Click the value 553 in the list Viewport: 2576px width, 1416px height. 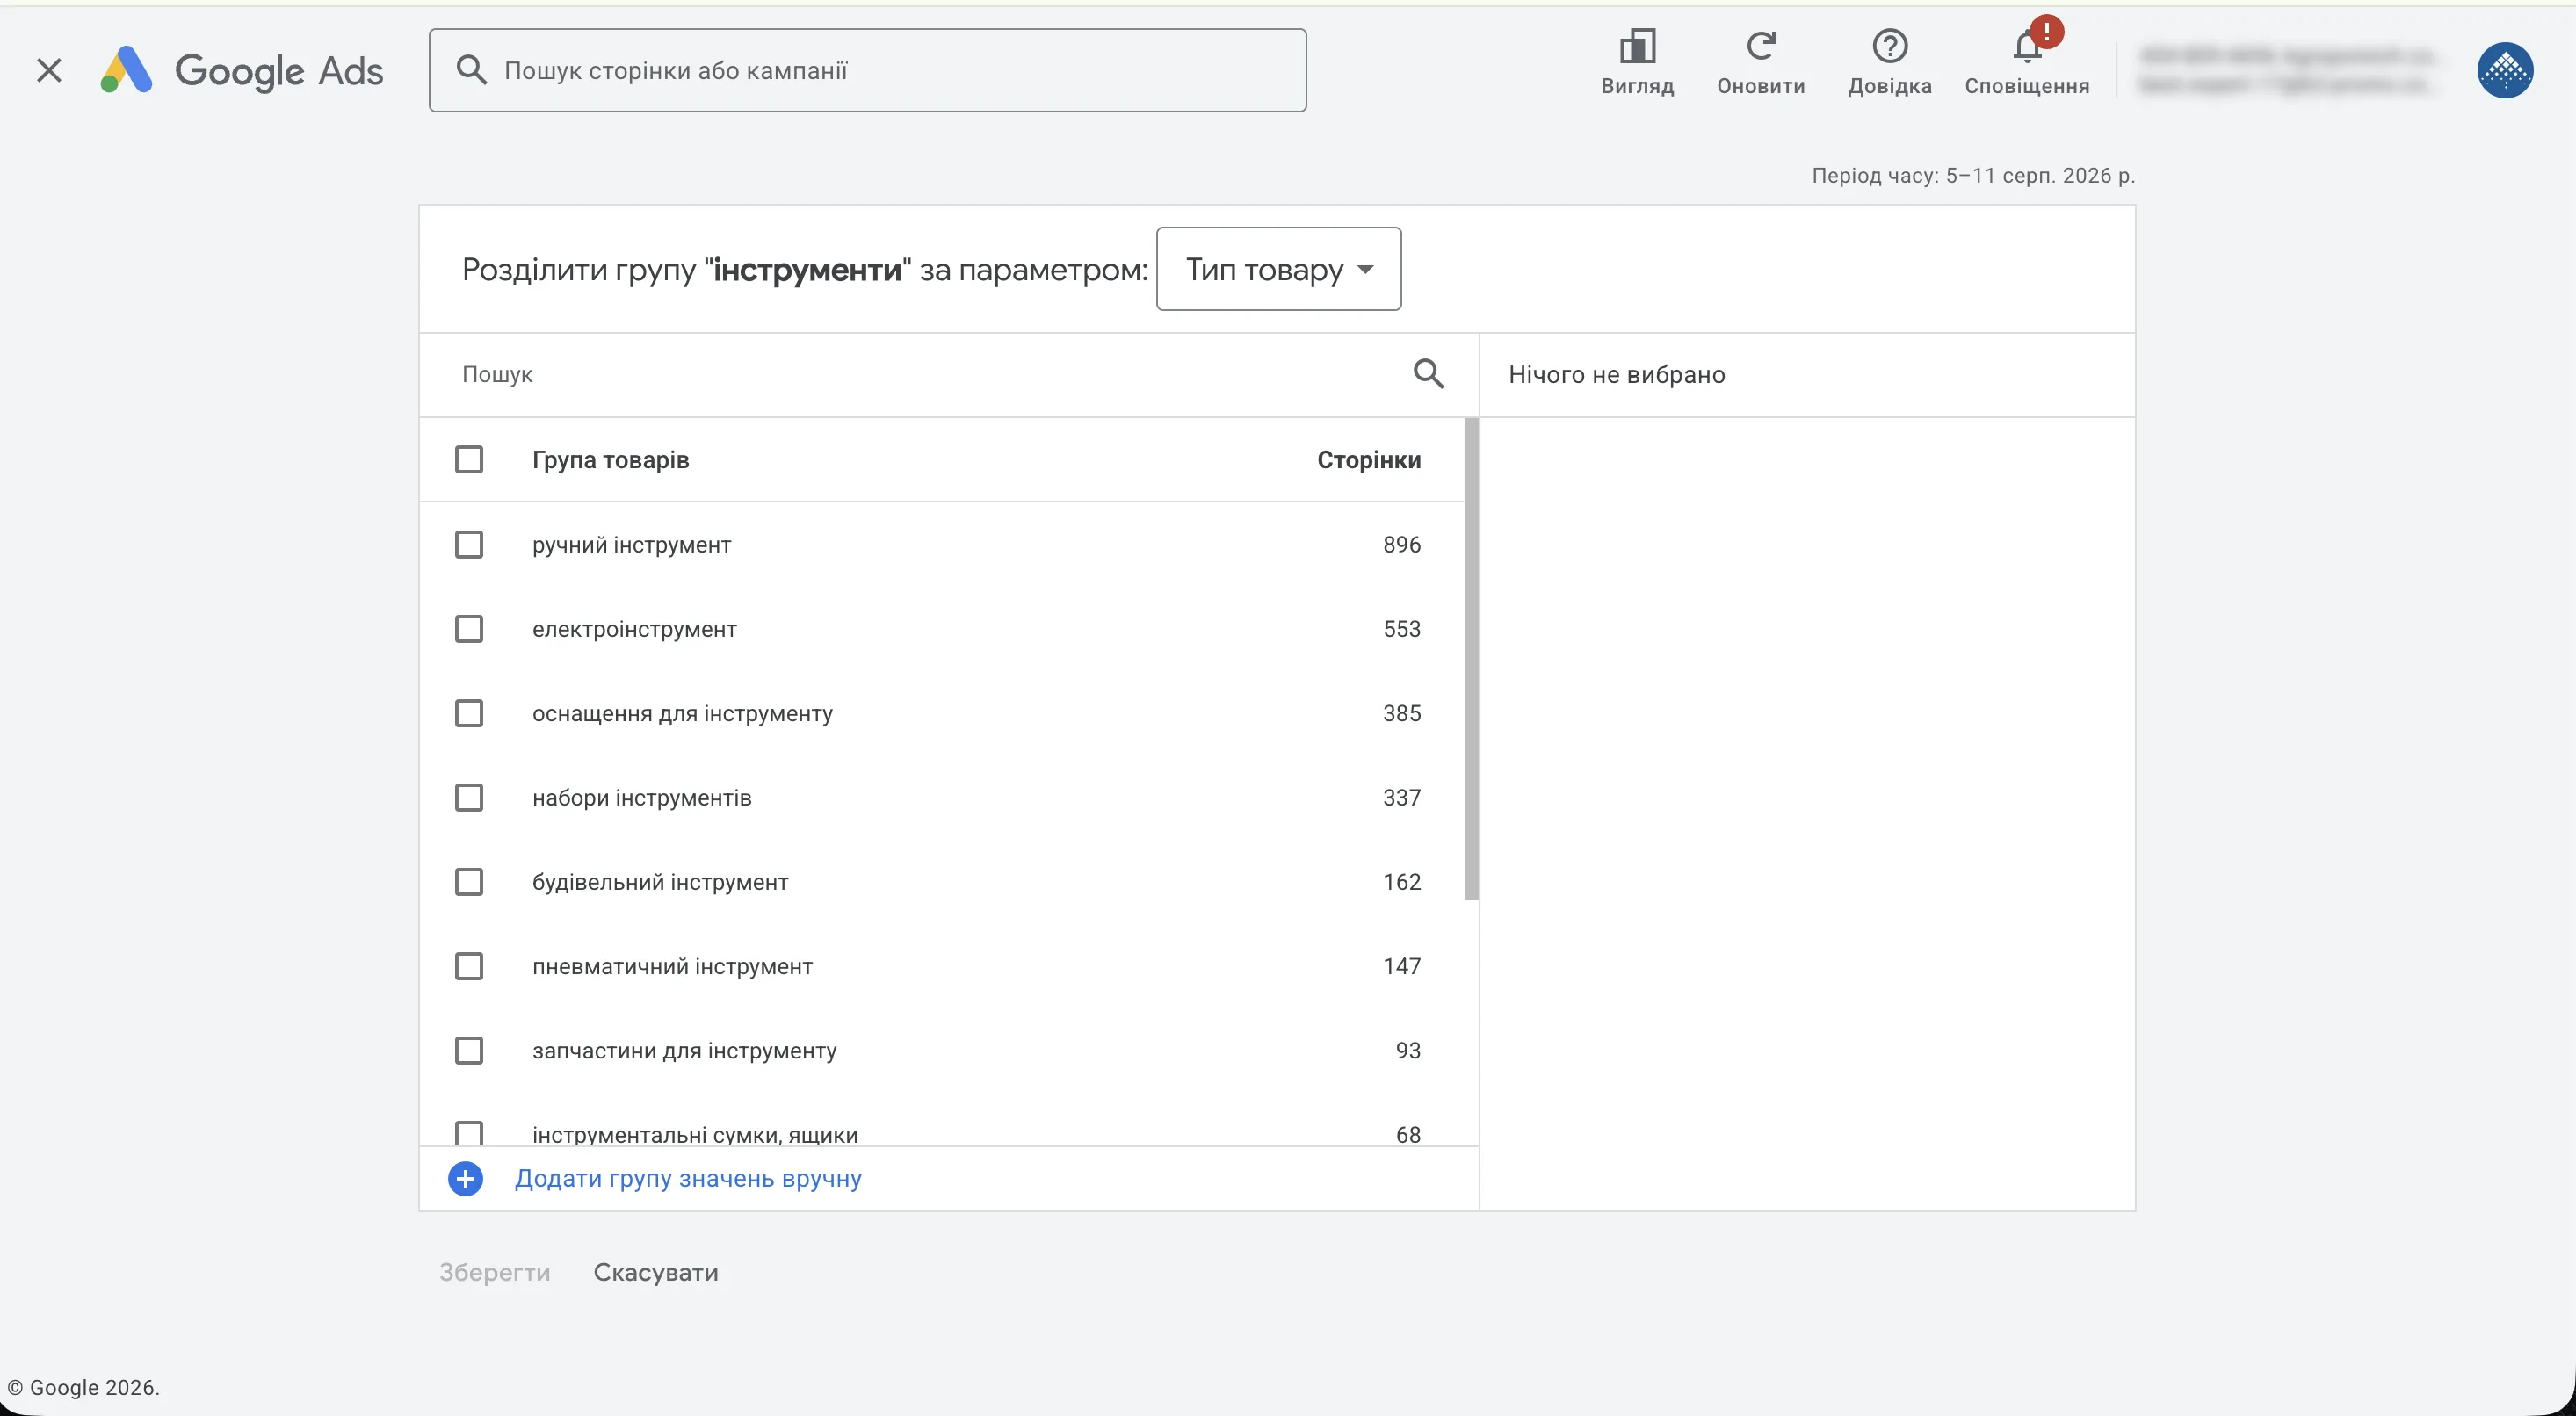1401,628
